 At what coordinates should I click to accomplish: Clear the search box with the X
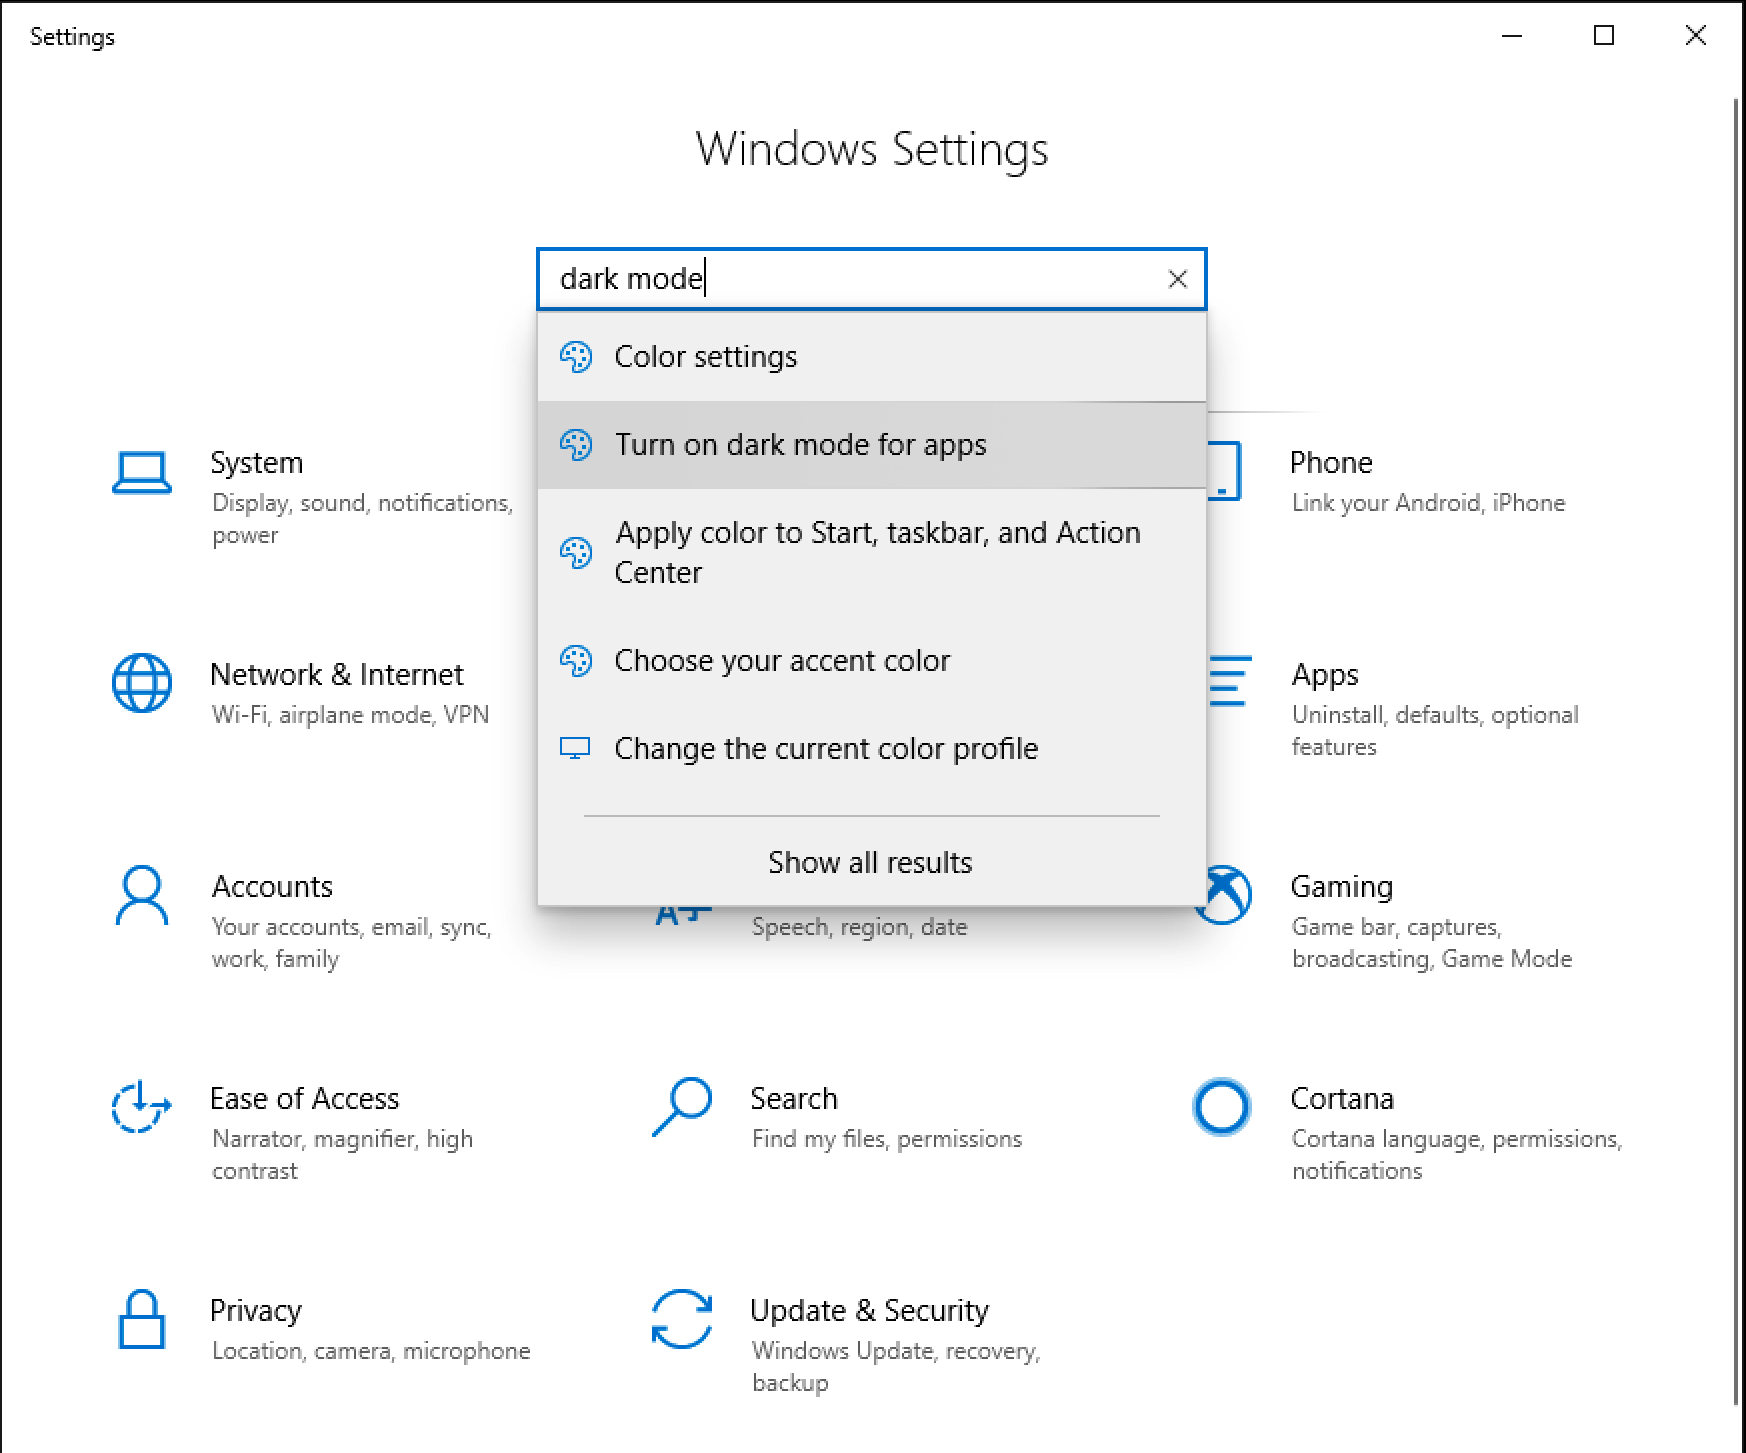1178,279
